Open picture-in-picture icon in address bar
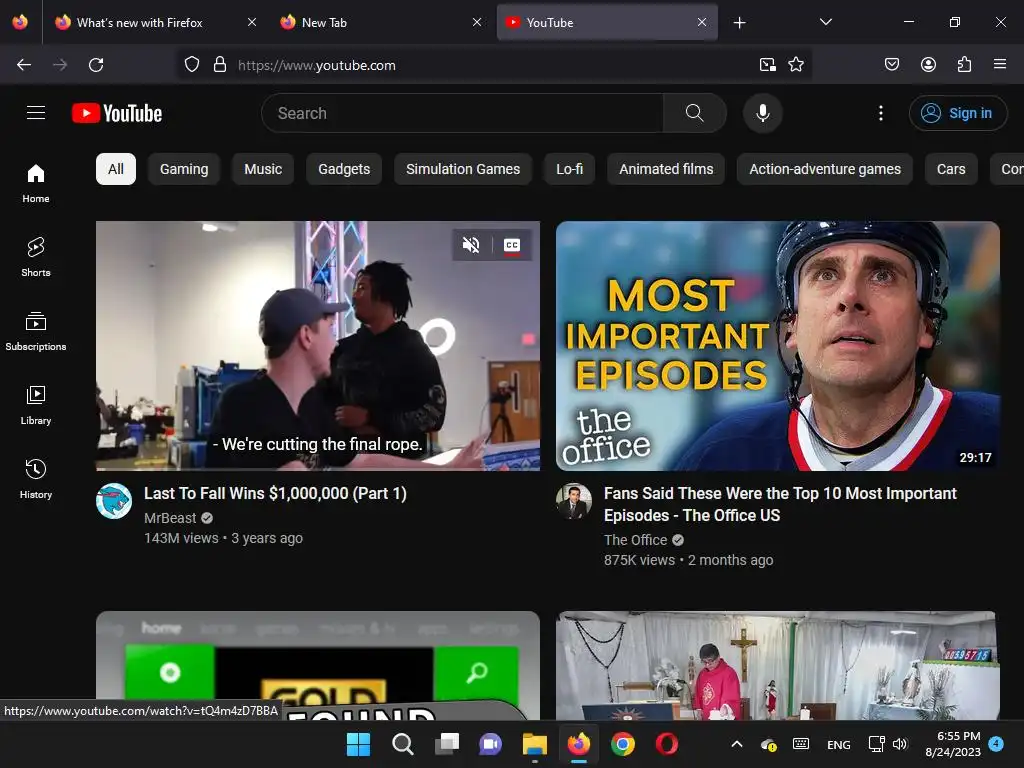 pos(767,65)
